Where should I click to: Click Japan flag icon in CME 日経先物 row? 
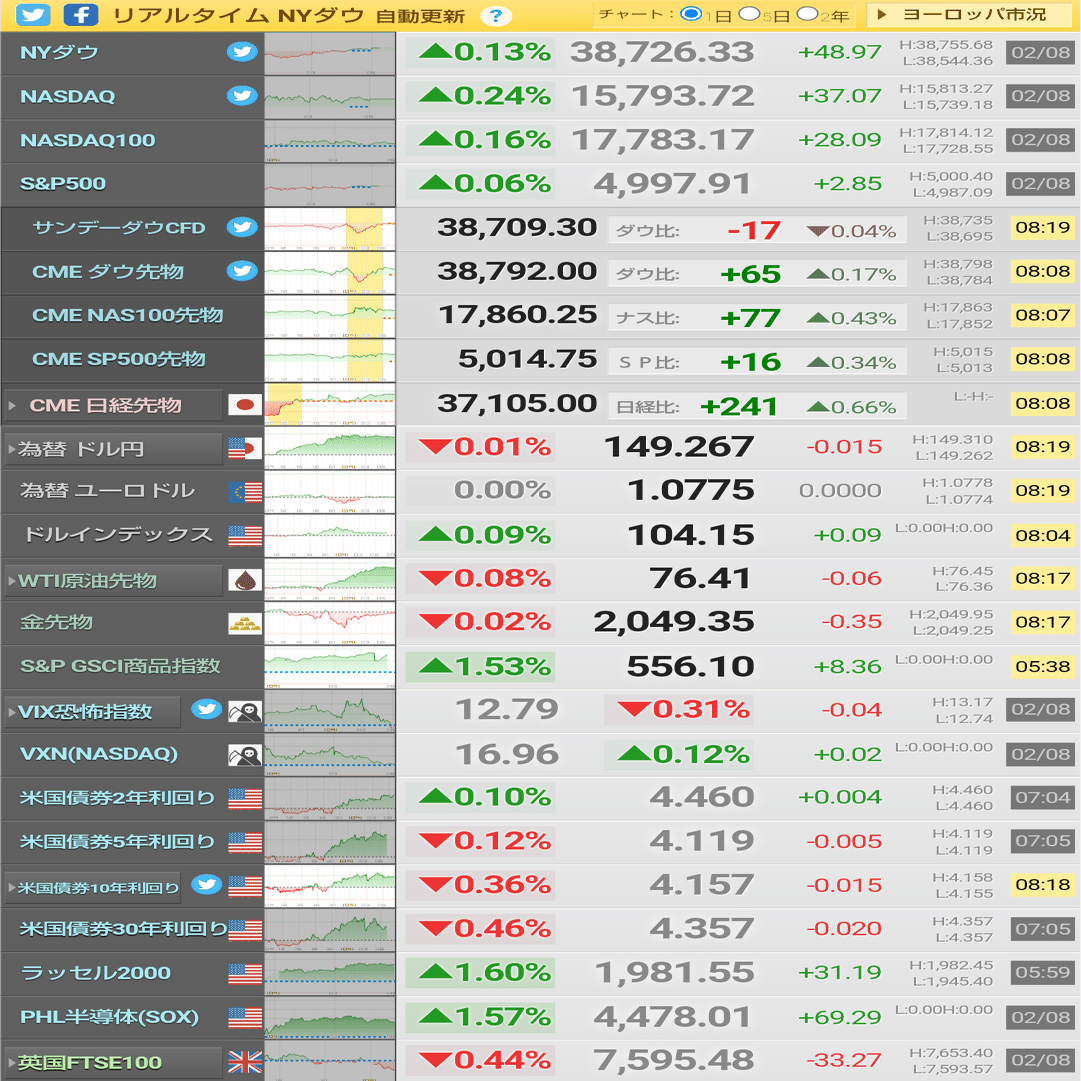click(x=245, y=405)
